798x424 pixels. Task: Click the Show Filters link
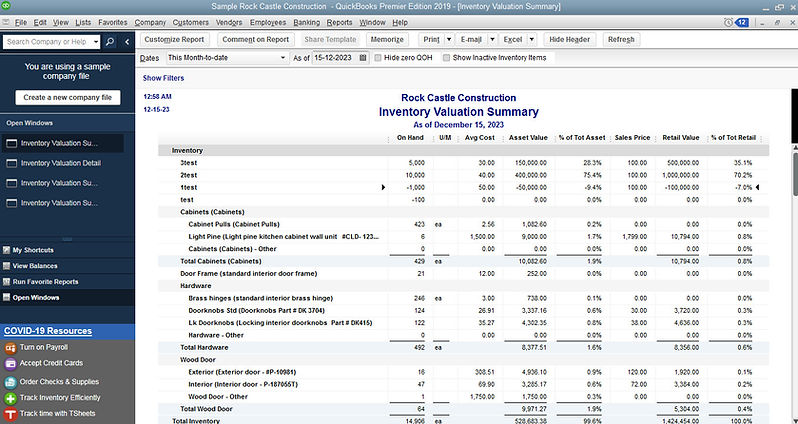pyautogui.click(x=163, y=78)
